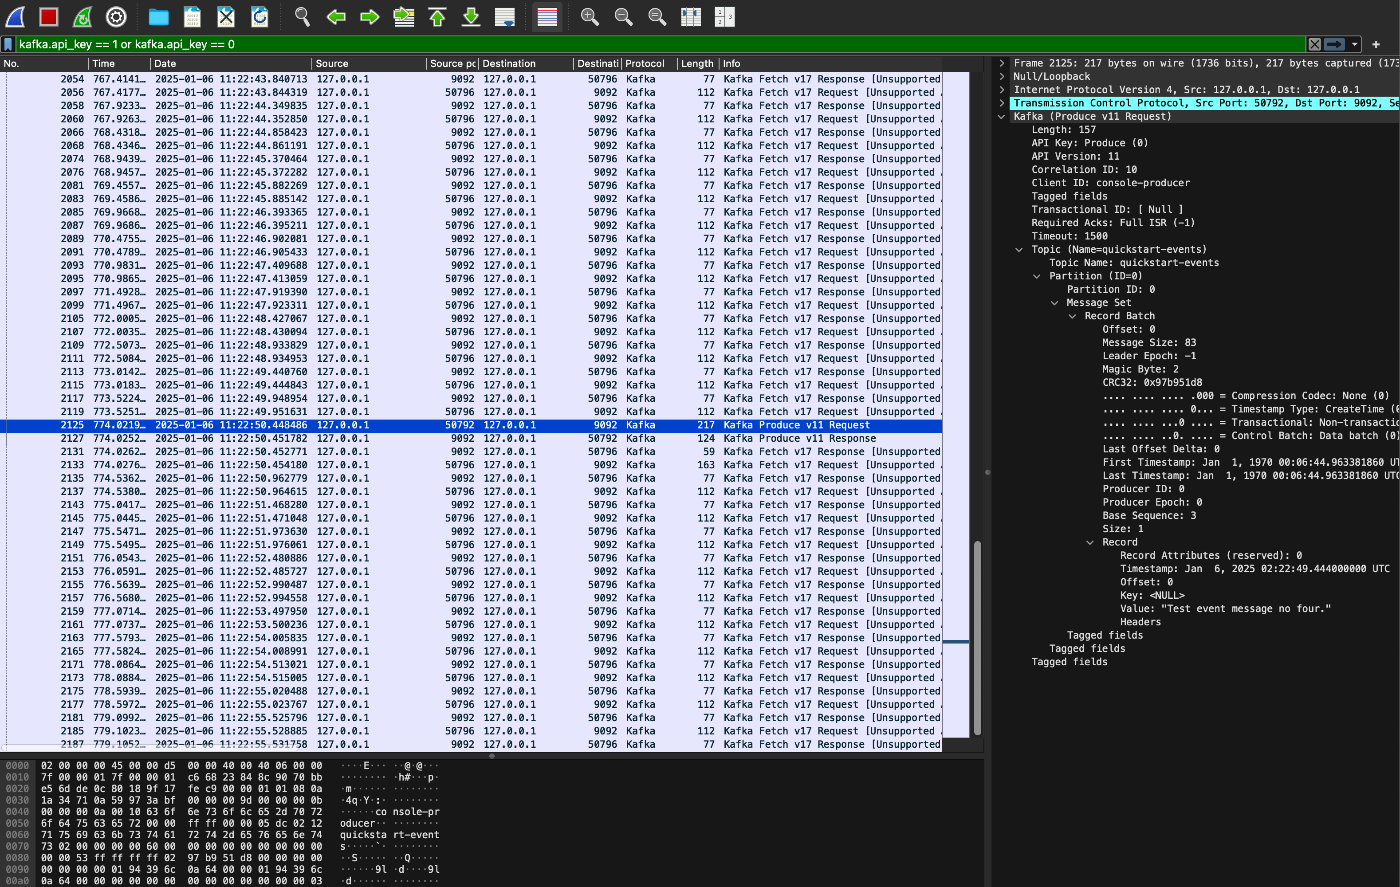
Task: Select 'Compression Codec: None (0)' line
Action: pyautogui.click(x=1245, y=396)
